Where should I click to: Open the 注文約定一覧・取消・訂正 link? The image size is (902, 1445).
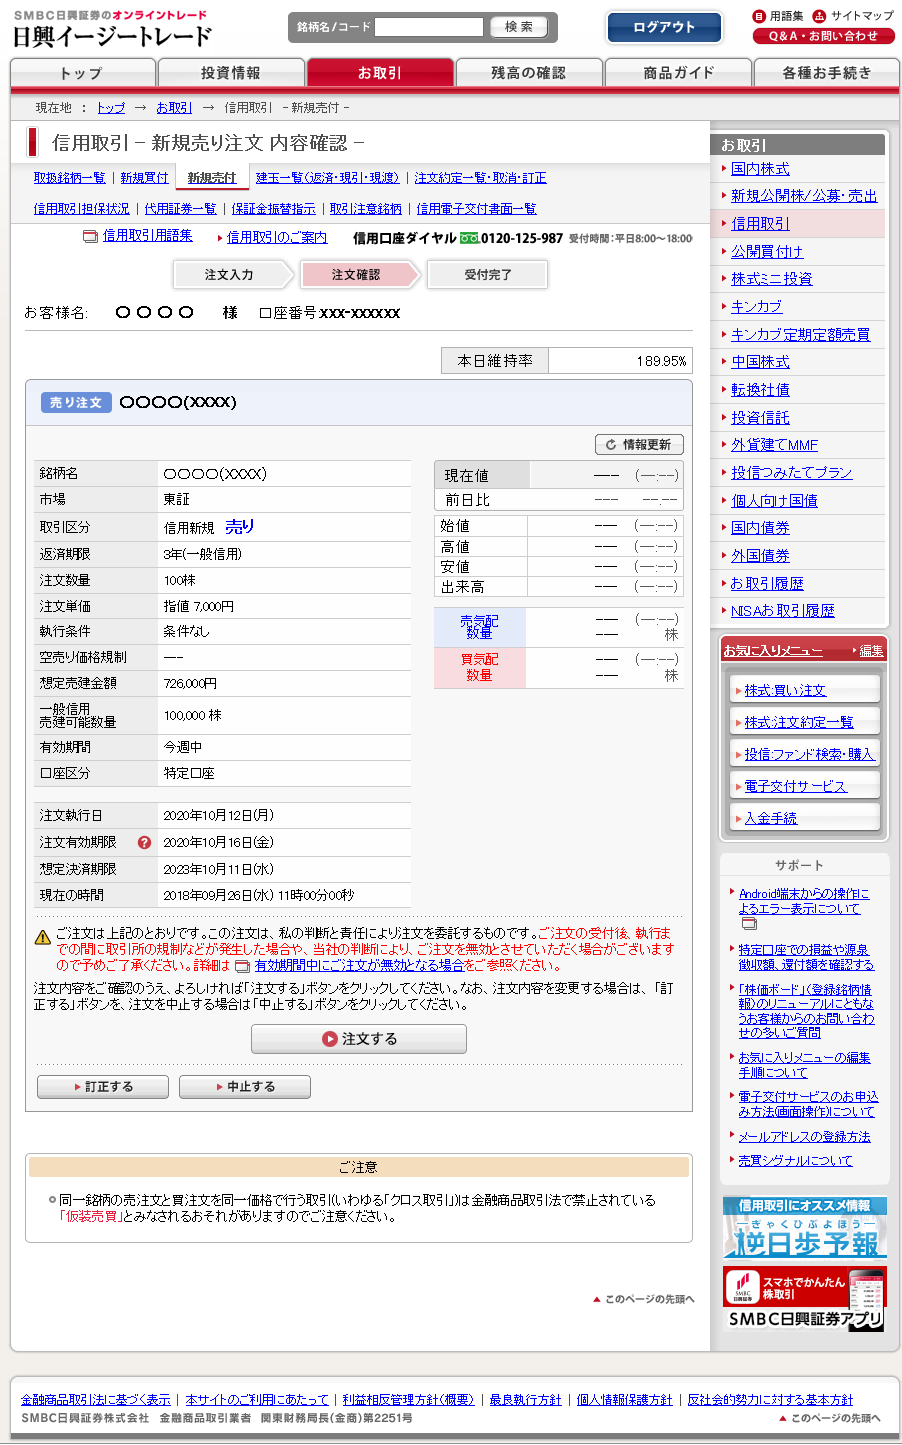click(480, 178)
